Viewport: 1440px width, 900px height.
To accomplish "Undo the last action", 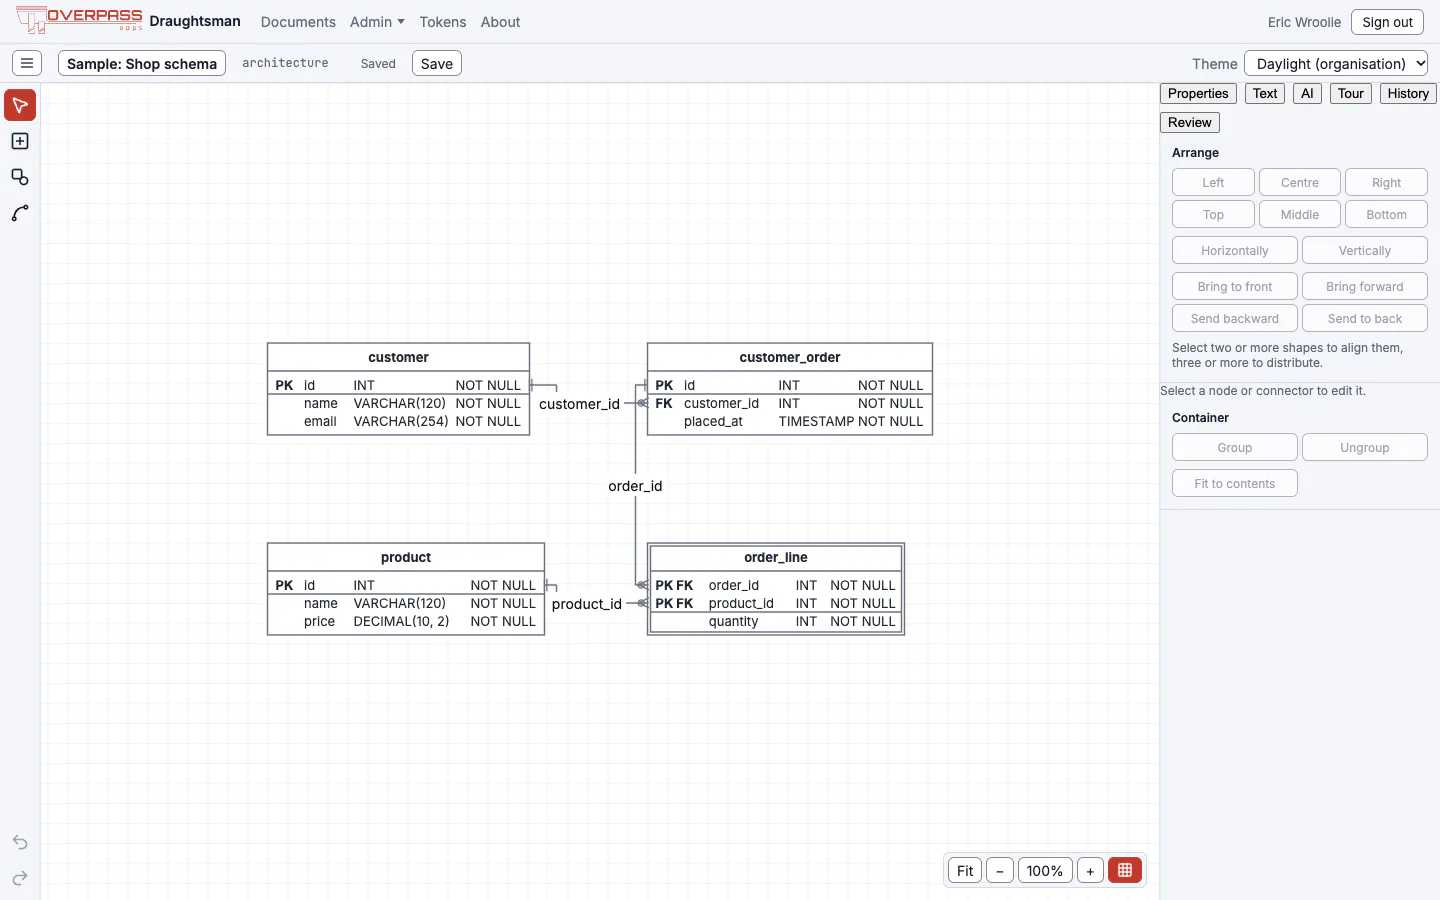I will click(x=20, y=842).
